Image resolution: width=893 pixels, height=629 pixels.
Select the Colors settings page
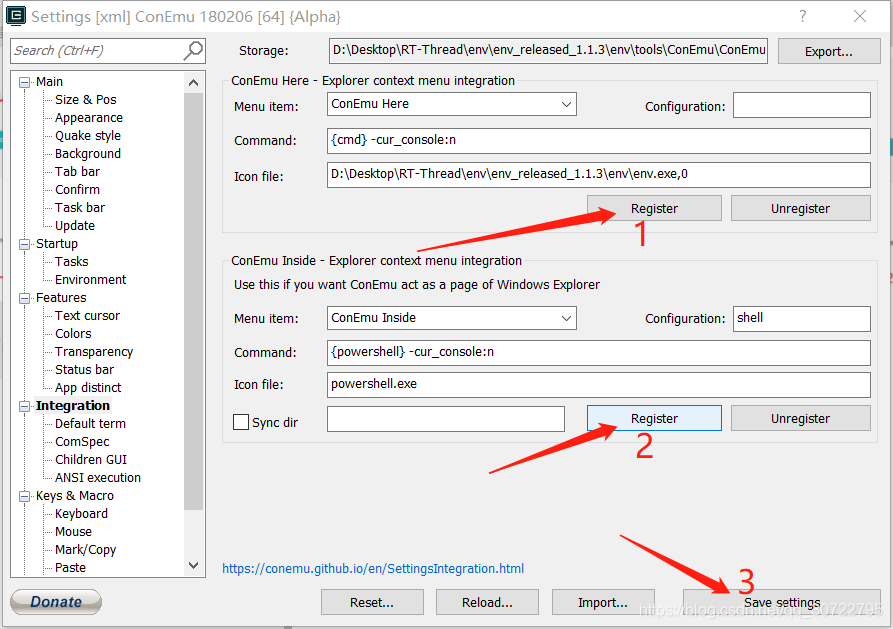(73, 334)
